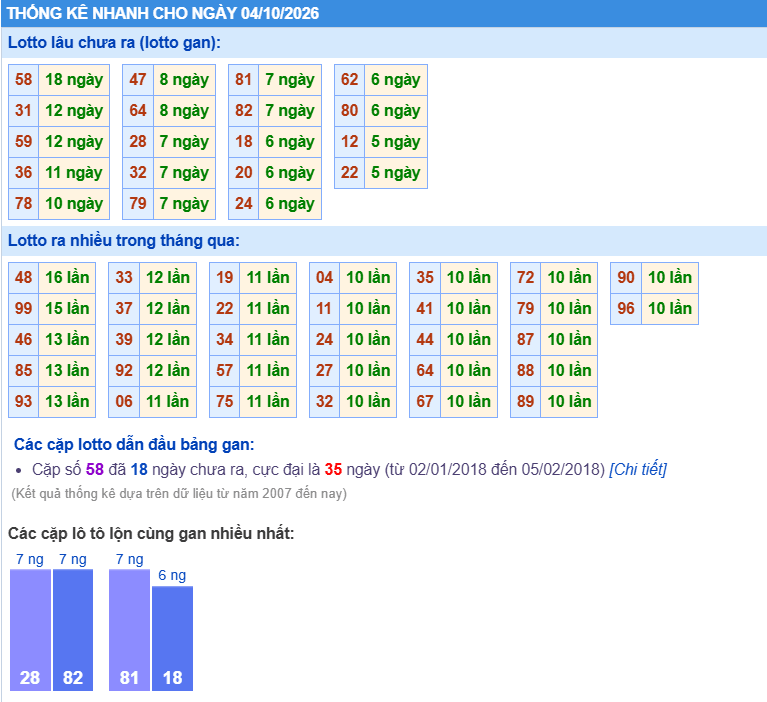This screenshot has width=767, height=702.
Task: Click the header 'THỐNG KÊ NHANH CHO NGÀY 04/10/2026'
Action: point(163,13)
